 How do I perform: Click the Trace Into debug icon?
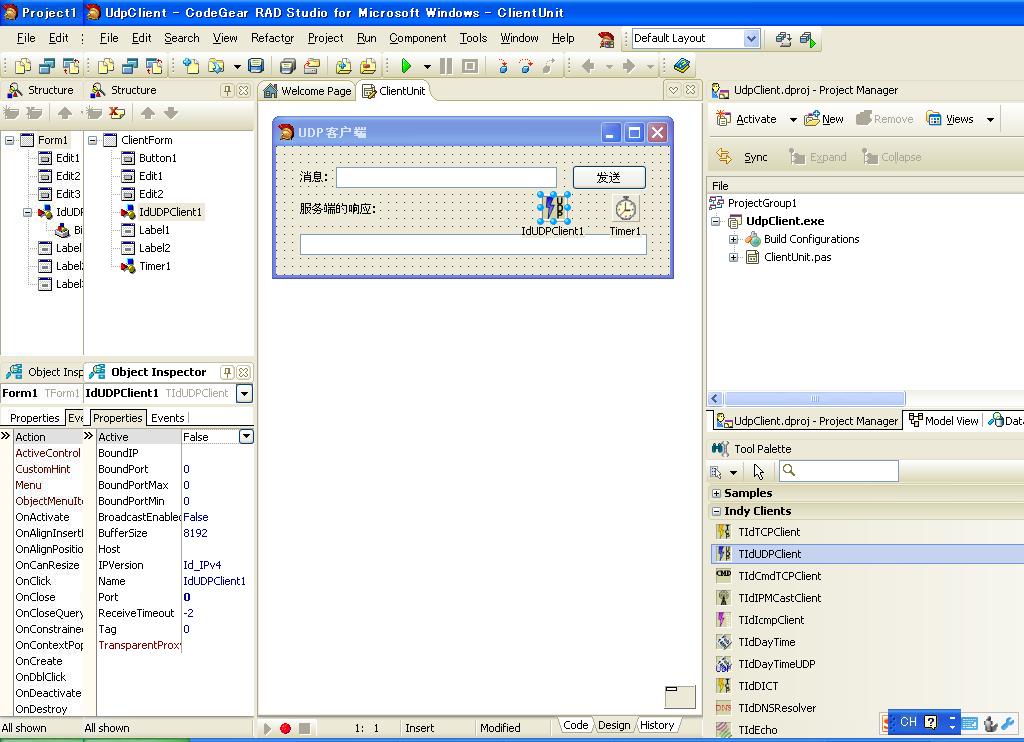[502, 66]
